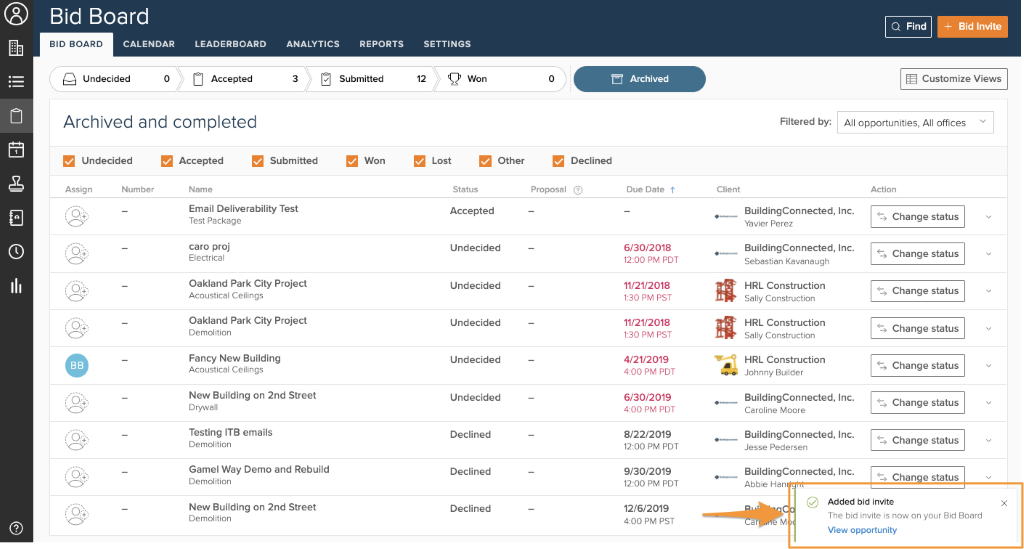The image size is (1024, 549).
Task: Open the calendar icon in left sidebar
Action: coord(16,150)
